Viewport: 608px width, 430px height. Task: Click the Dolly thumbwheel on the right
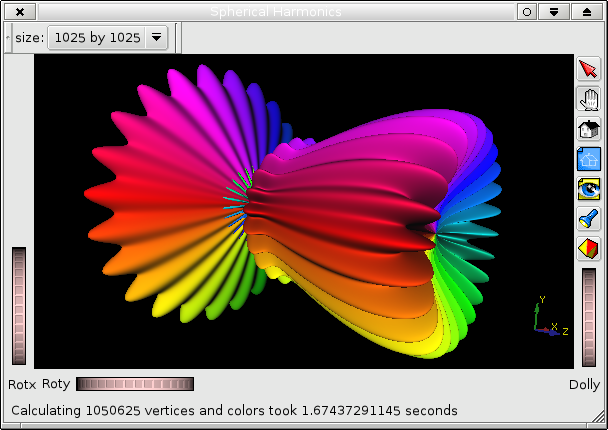point(589,318)
